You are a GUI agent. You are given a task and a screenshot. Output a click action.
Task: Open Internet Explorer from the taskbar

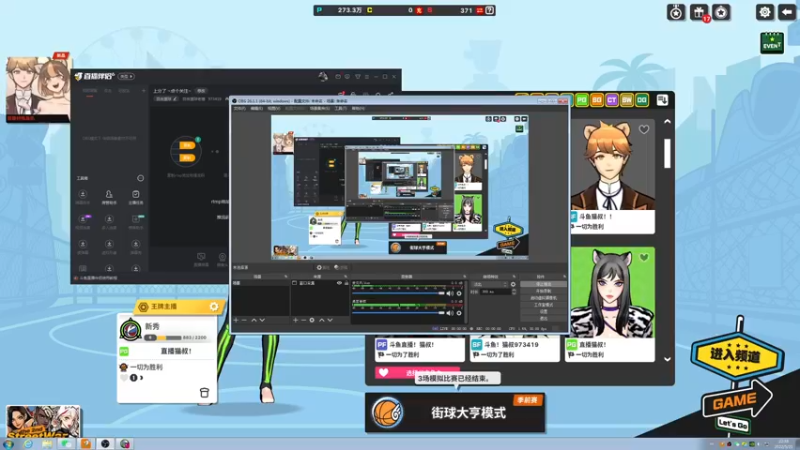pos(28,444)
